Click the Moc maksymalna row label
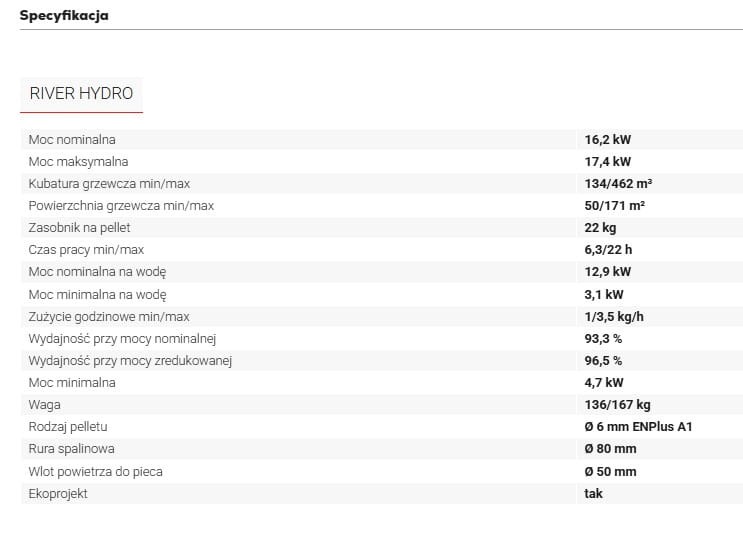The height and width of the screenshot is (555, 743). (78, 162)
